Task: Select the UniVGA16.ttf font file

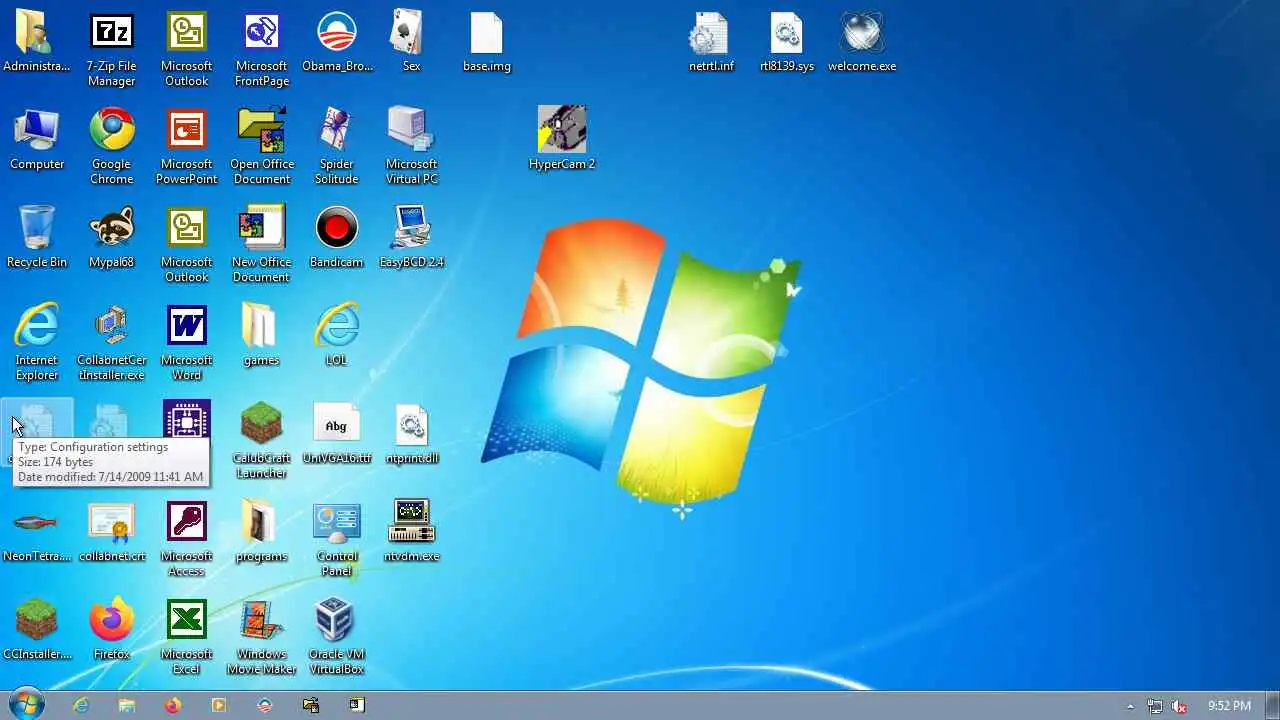Action: pos(336,433)
